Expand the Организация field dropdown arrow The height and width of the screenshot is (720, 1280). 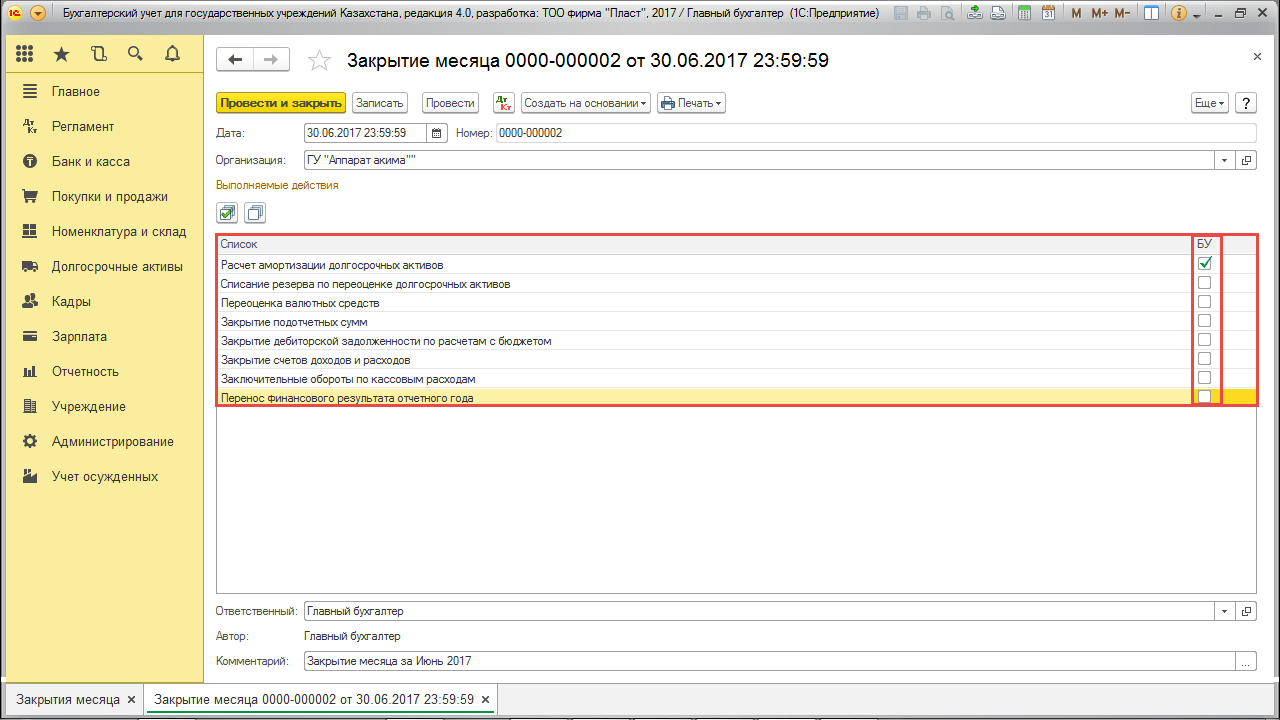click(x=1226, y=160)
